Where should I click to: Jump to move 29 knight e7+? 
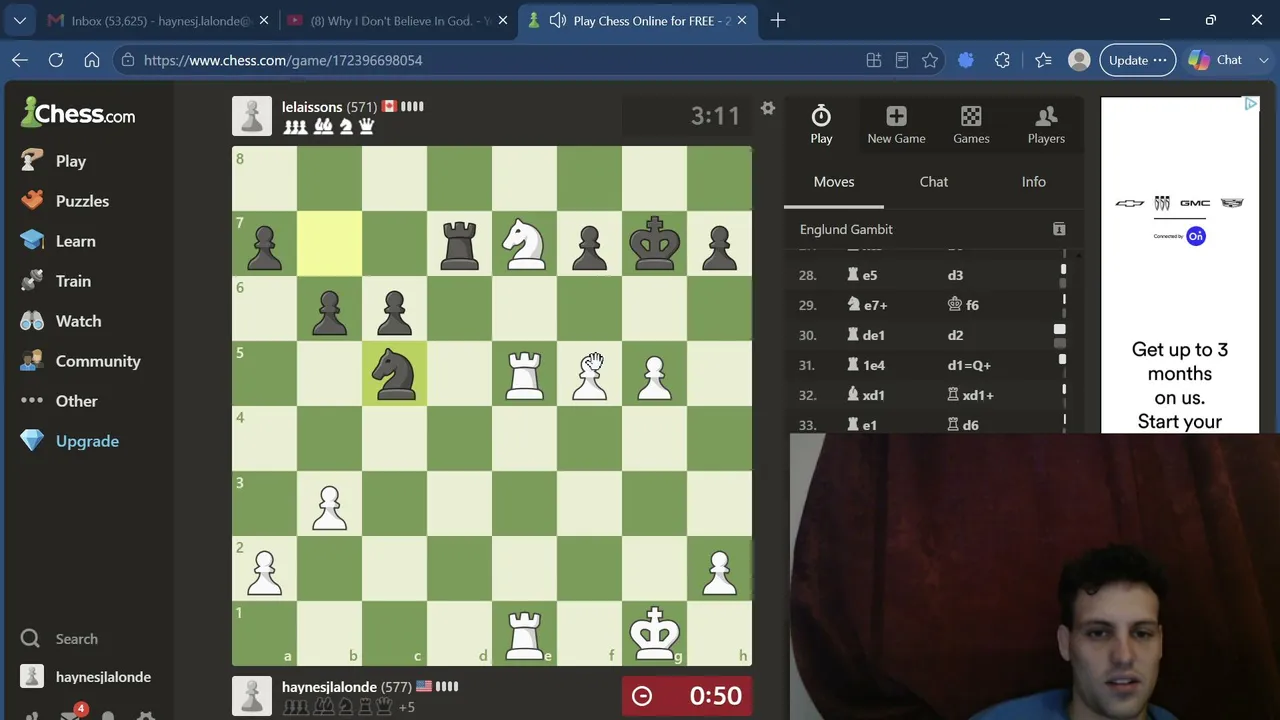[x=867, y=305]
